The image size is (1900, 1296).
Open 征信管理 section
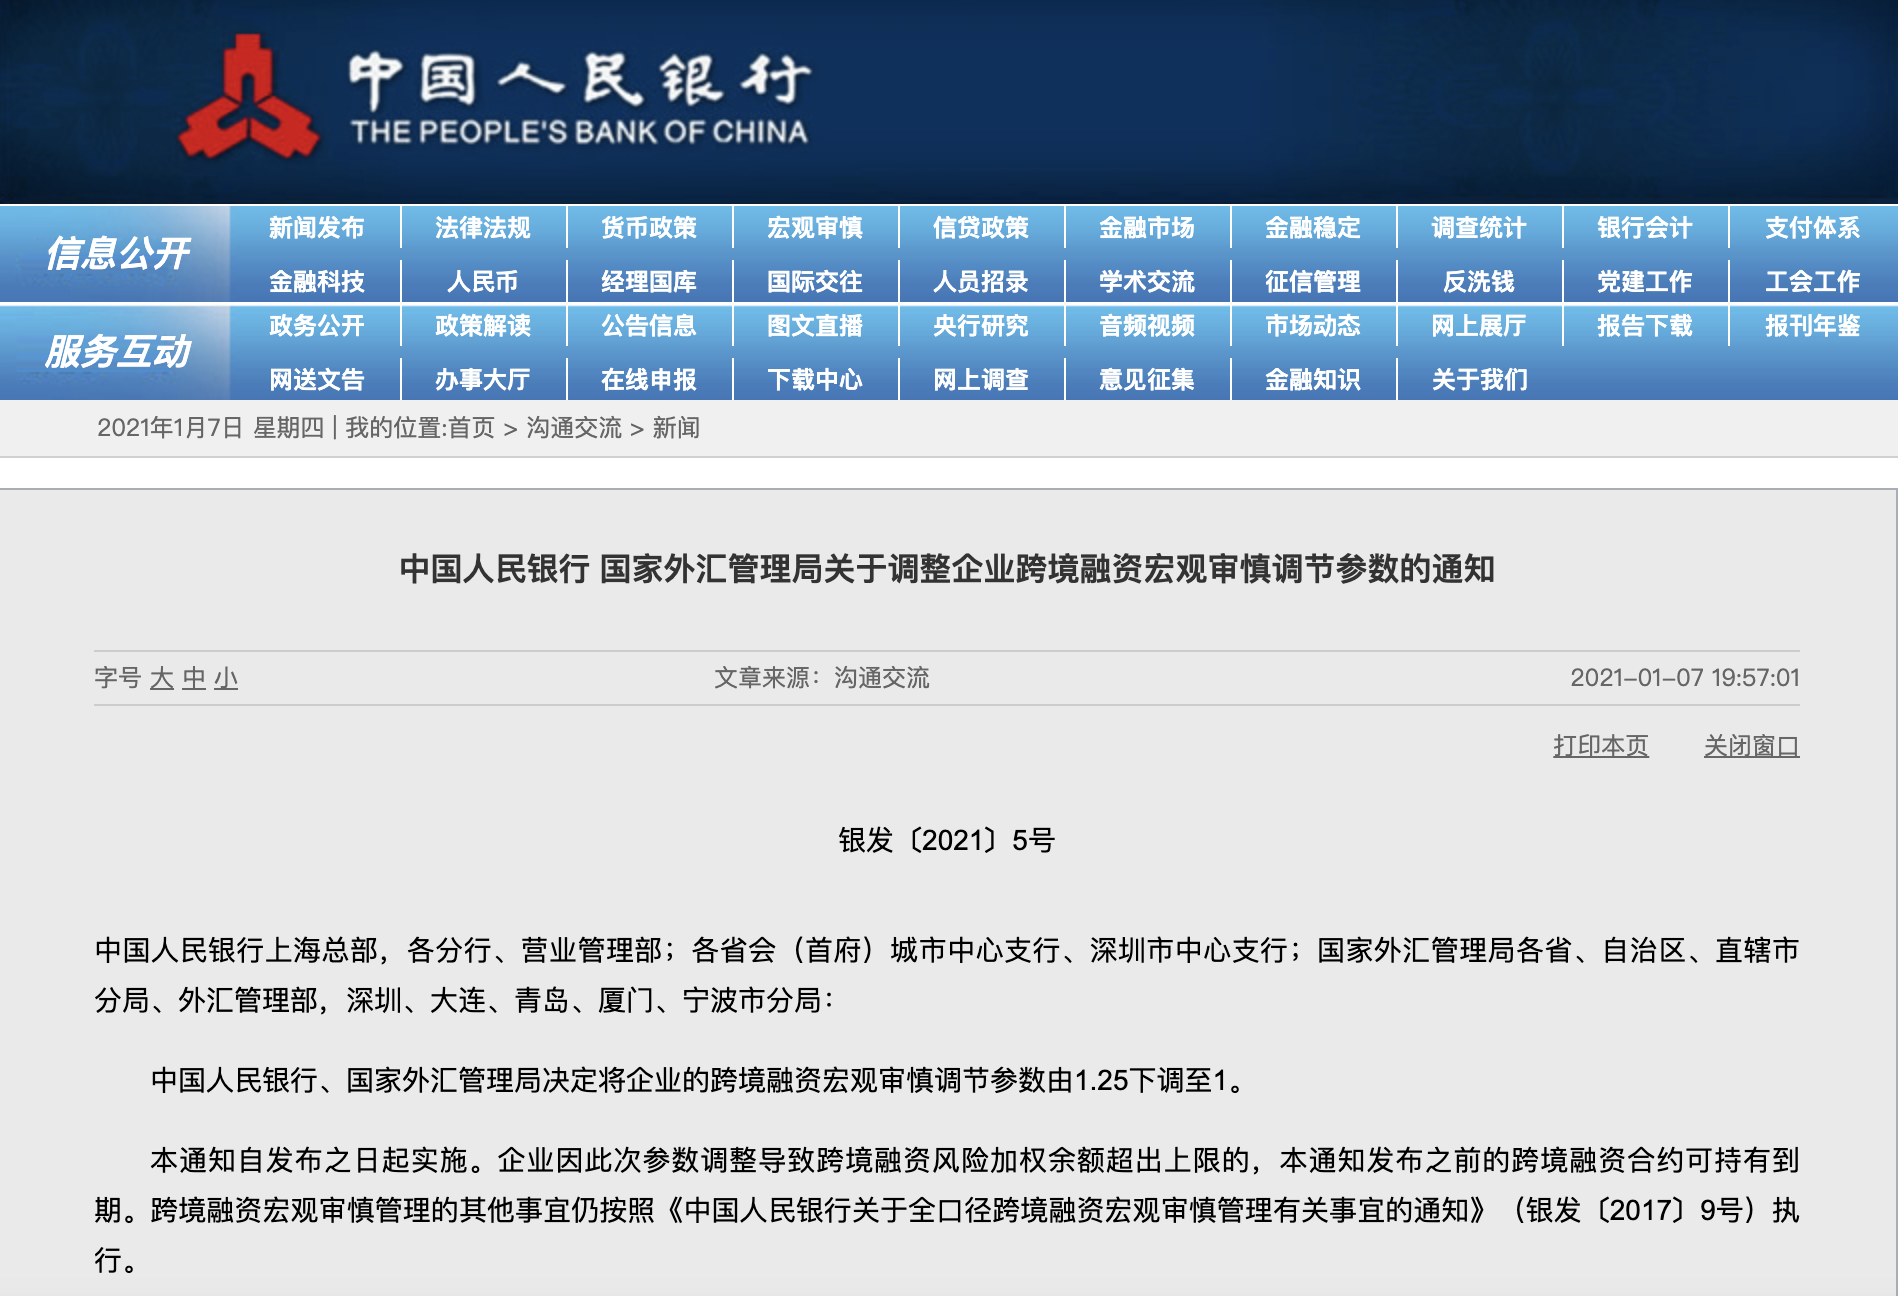coord(1312,282)
